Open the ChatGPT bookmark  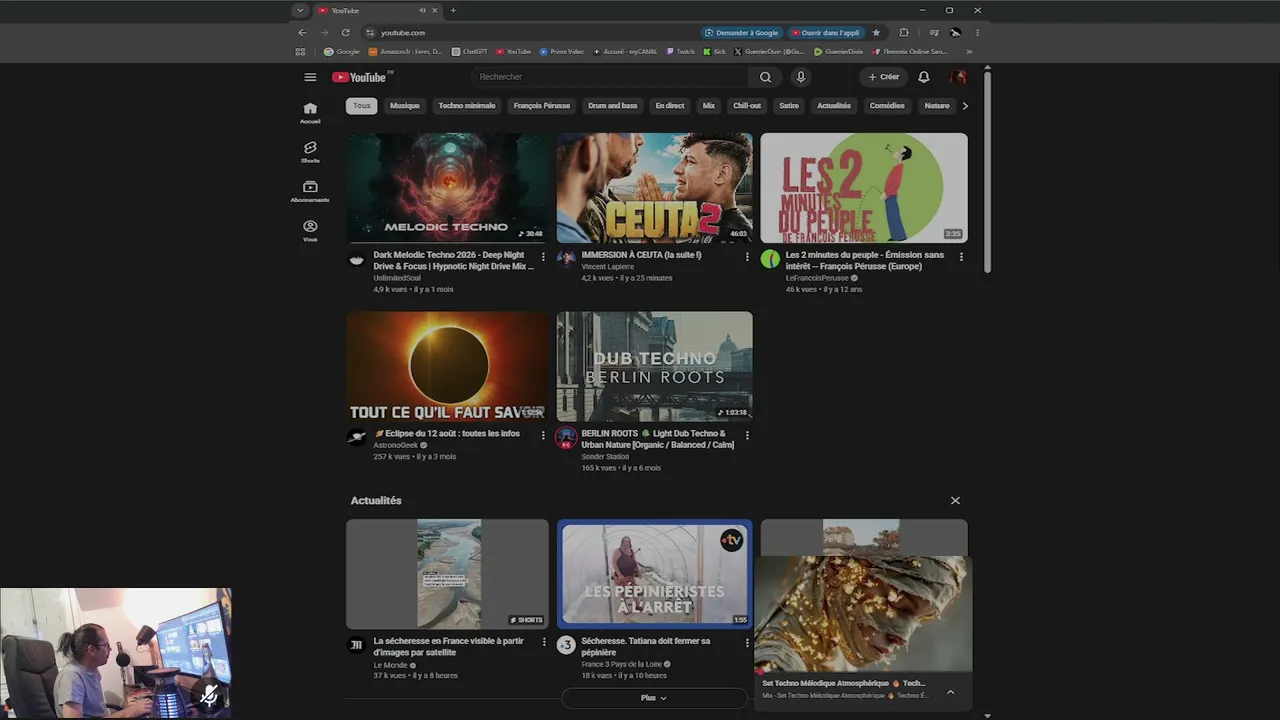470,51
